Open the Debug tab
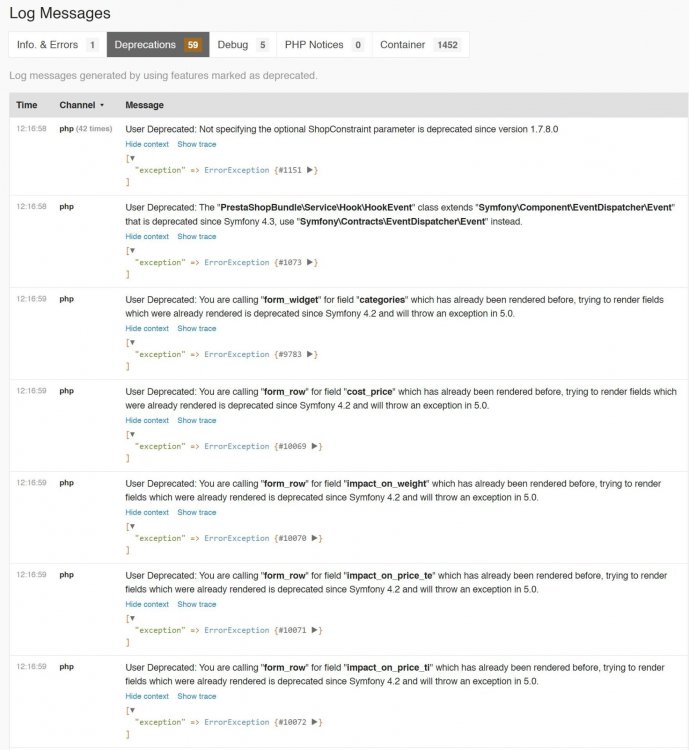 (x=243, y=44)
